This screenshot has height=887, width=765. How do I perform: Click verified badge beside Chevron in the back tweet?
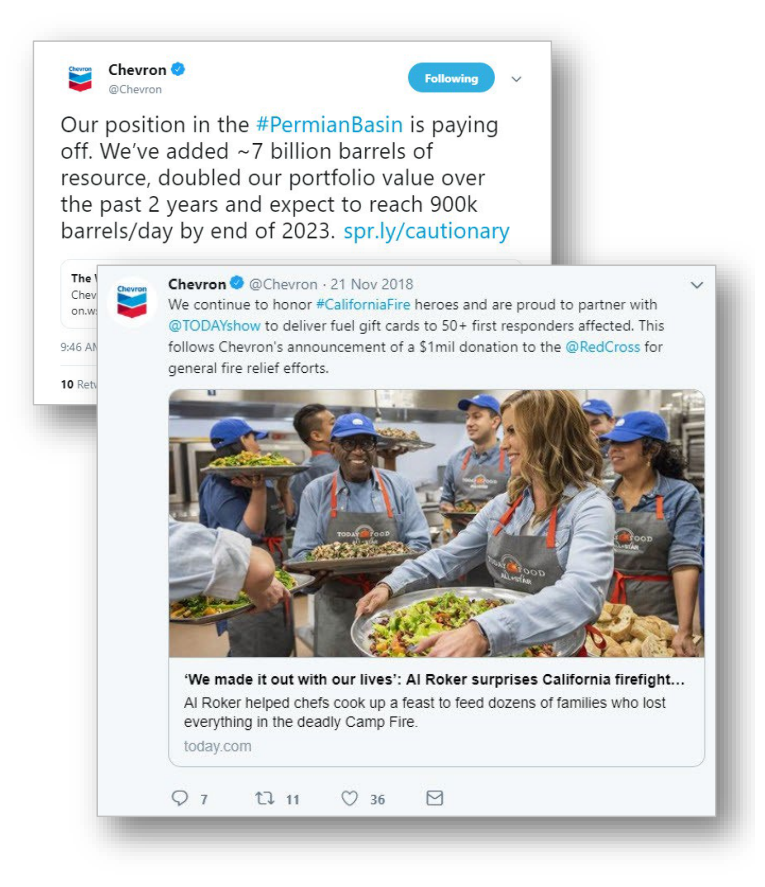click(178, 70)
